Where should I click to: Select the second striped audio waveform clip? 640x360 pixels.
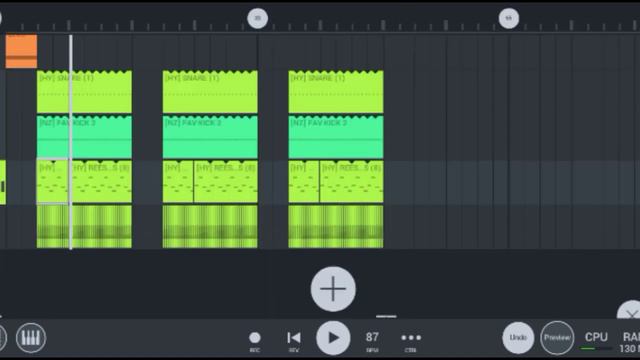click(210, 227)
